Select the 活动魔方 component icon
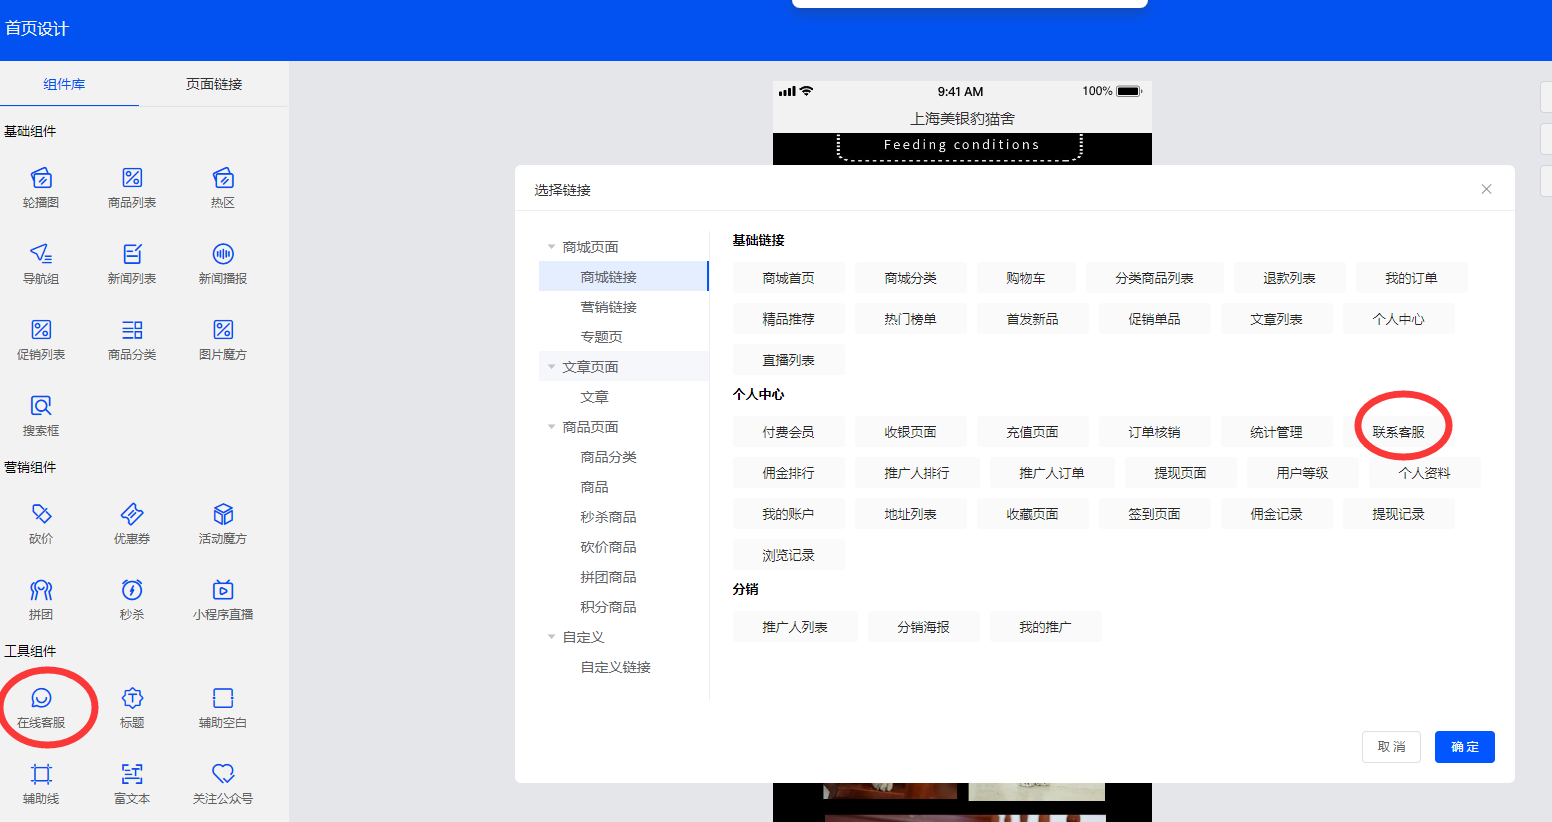Screen dimensions: 1552x822 coord(223,514)
